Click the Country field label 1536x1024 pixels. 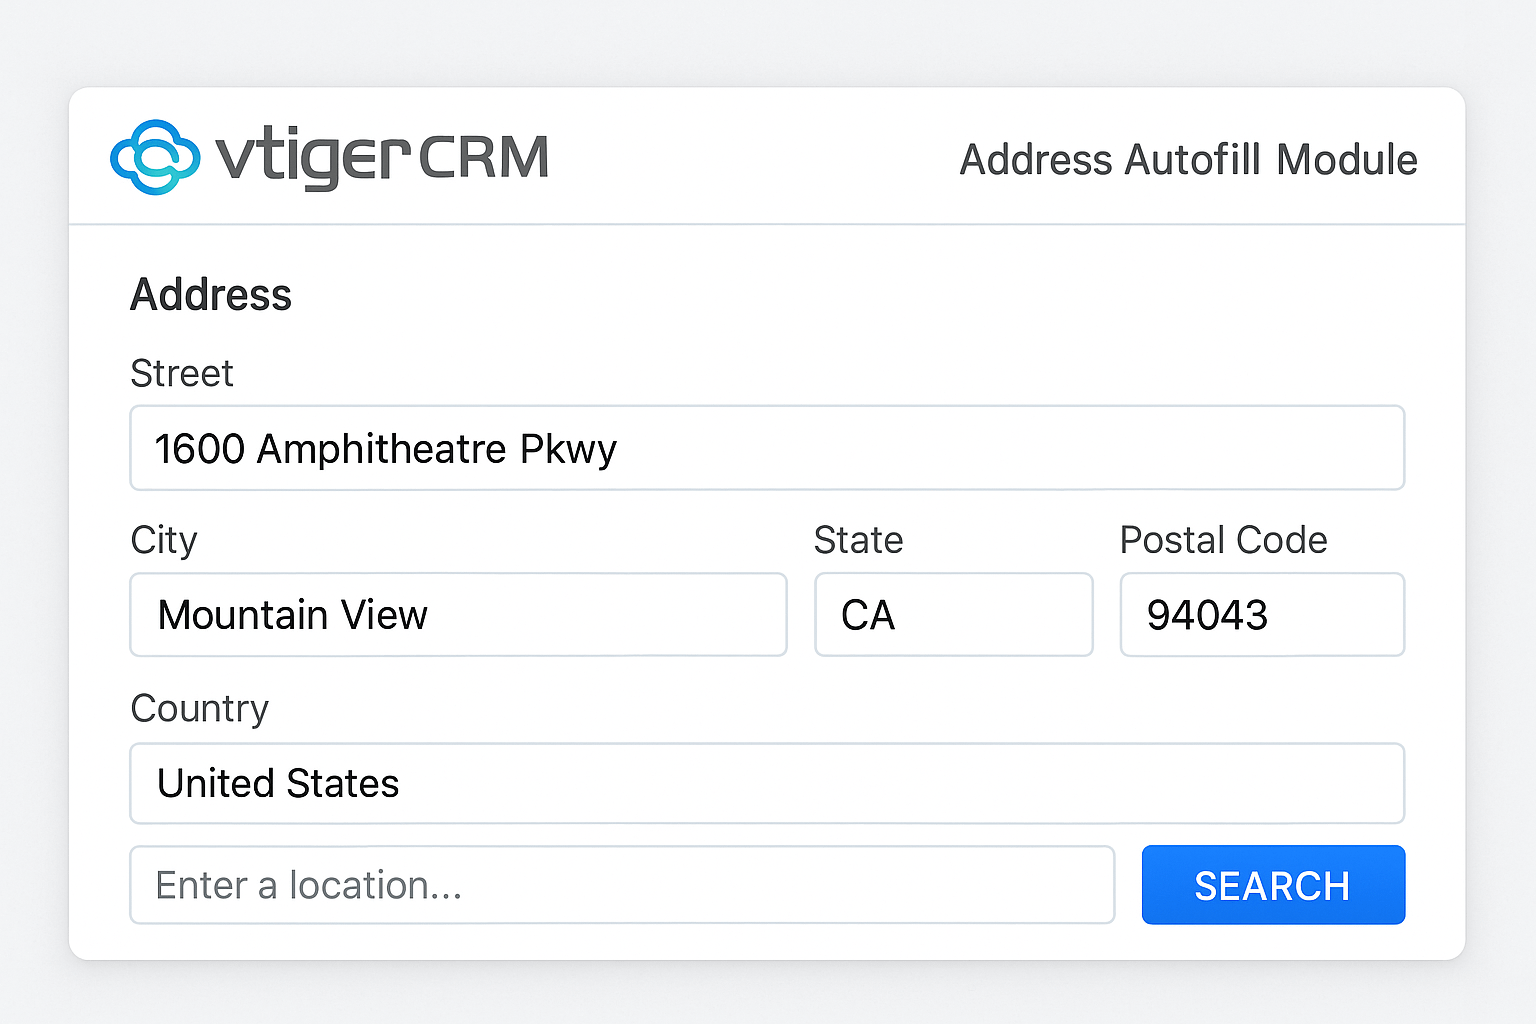[x=199, y=708]
